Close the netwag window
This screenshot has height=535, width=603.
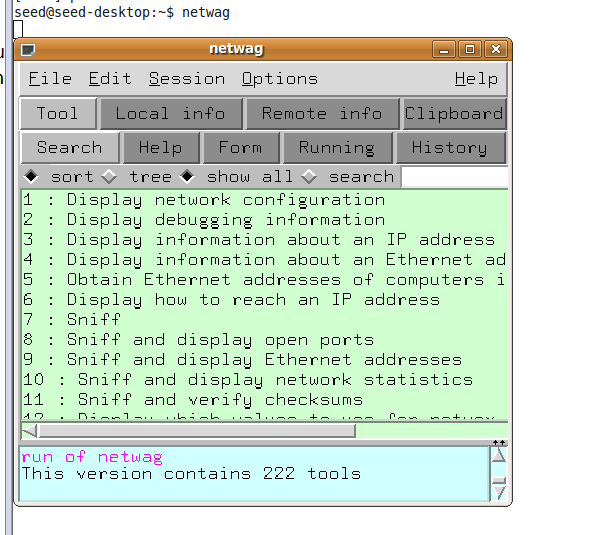pos(496,50)
